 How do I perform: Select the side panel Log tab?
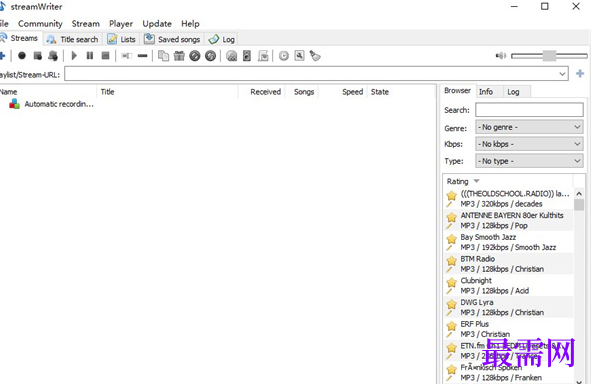coord(516,92)
